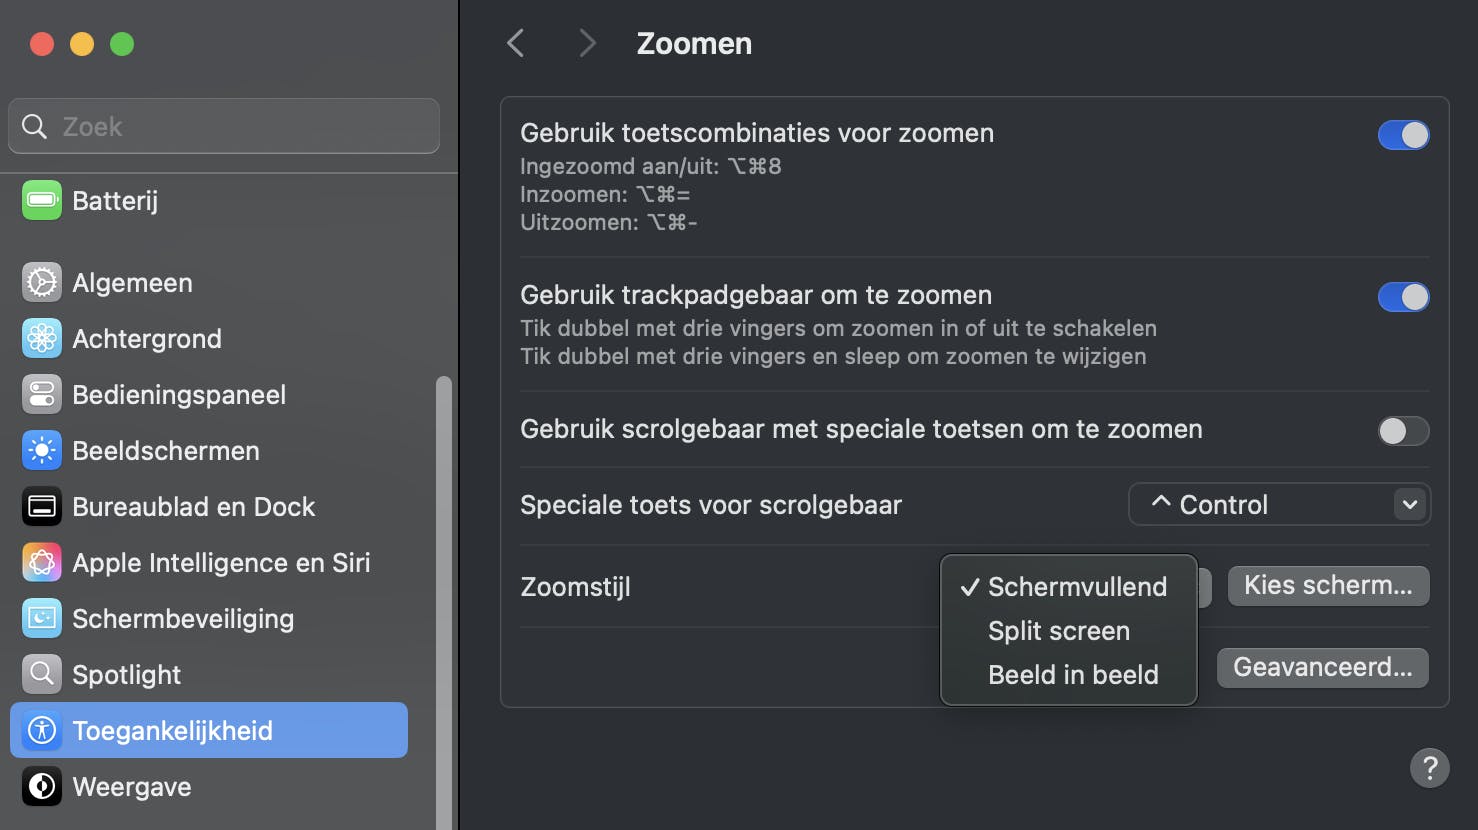Disable Gebruik toetscombinaties voor zoomen
Viewport: 1478px width, 830px height.
pyautogui.click(x=1403, y=135)
